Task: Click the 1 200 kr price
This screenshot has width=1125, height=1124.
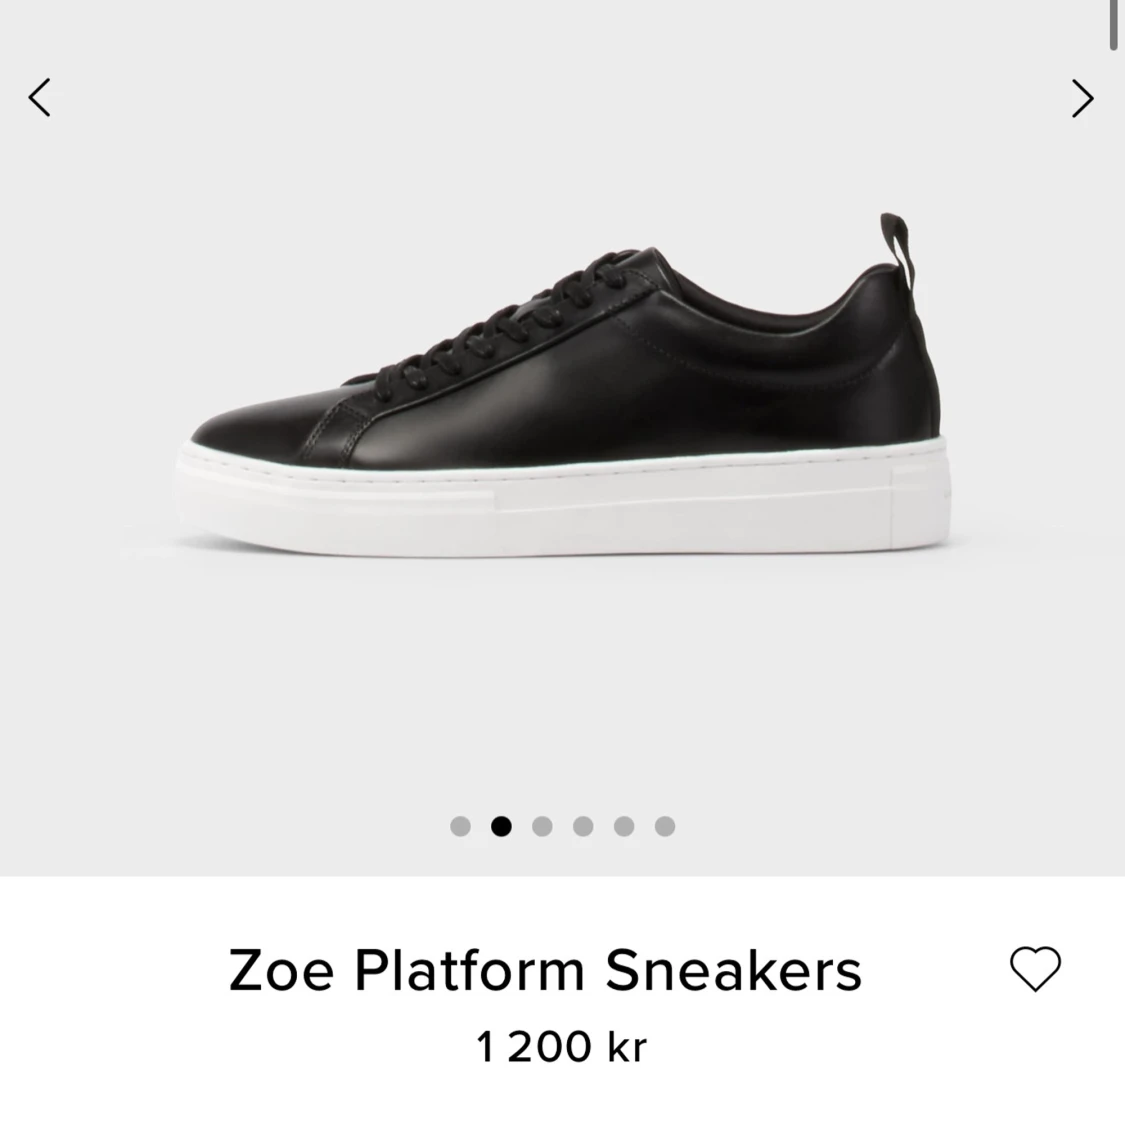Action: click(562, 1047)
